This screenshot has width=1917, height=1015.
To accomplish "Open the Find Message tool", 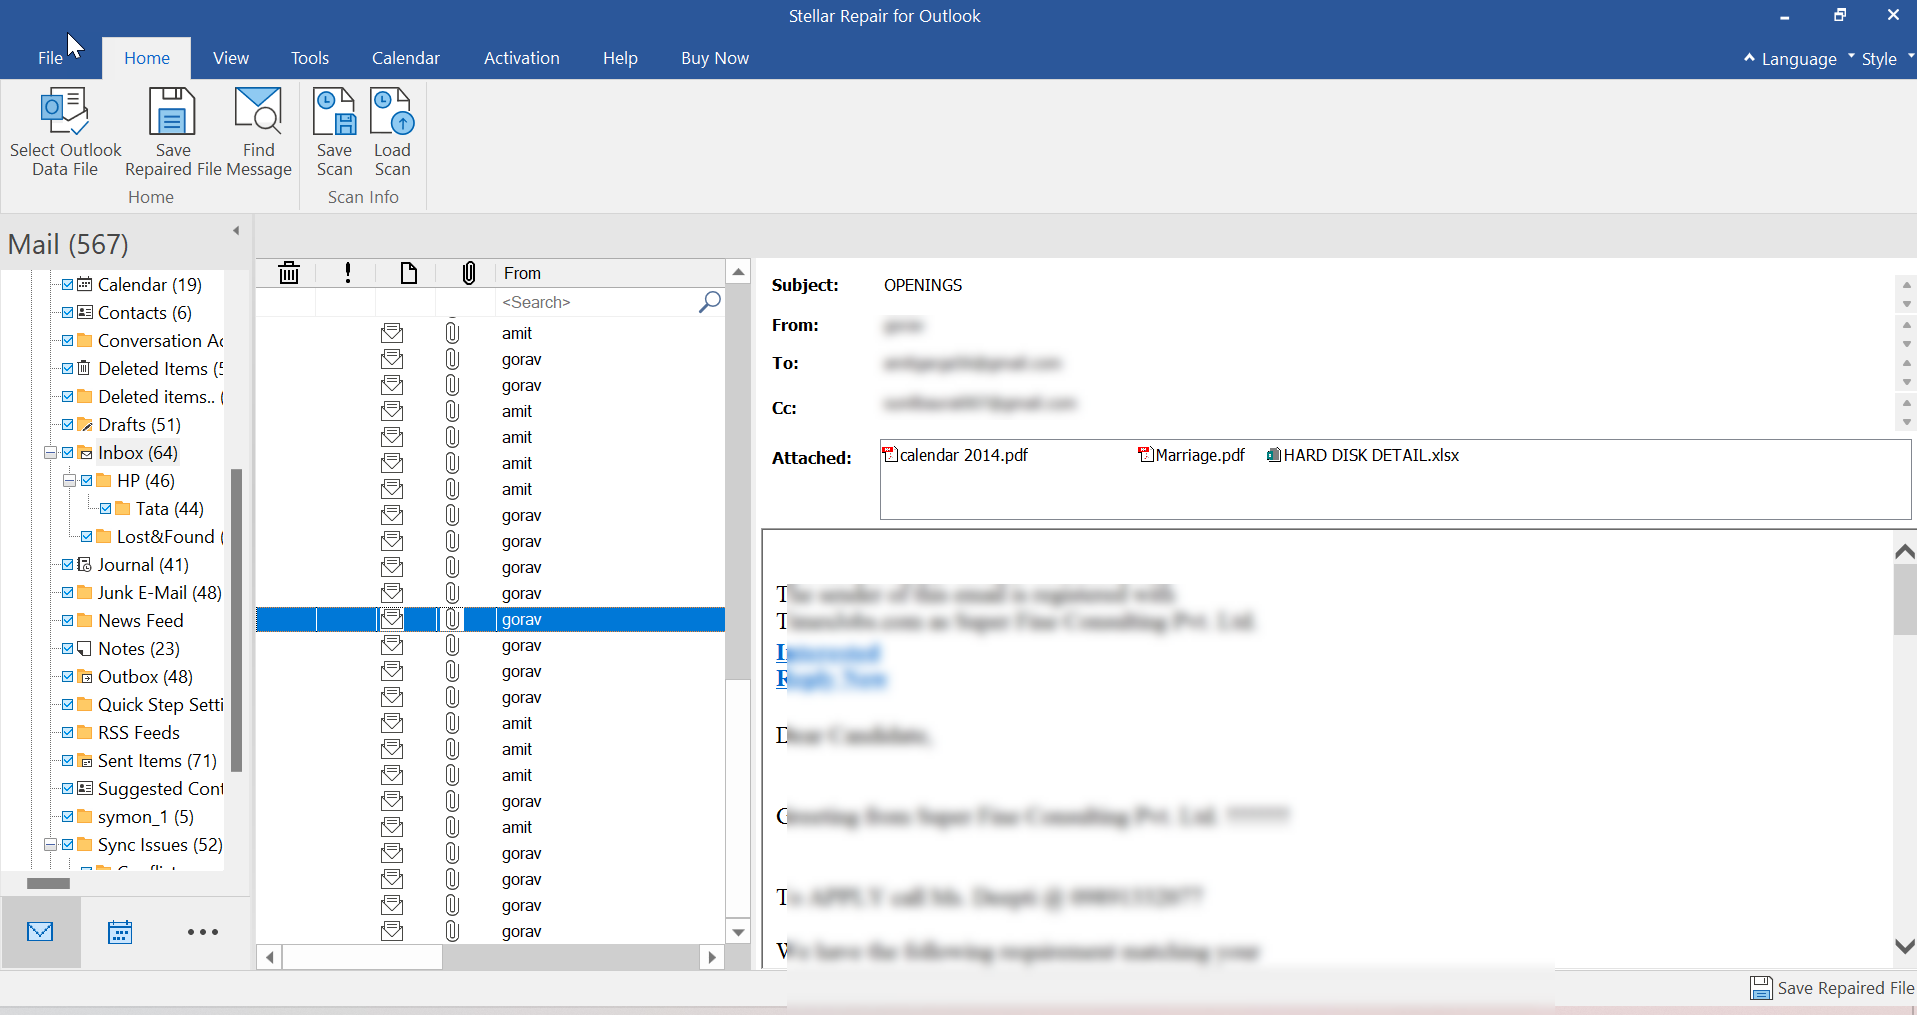I will pyautogui.click(x=258, y=112).
